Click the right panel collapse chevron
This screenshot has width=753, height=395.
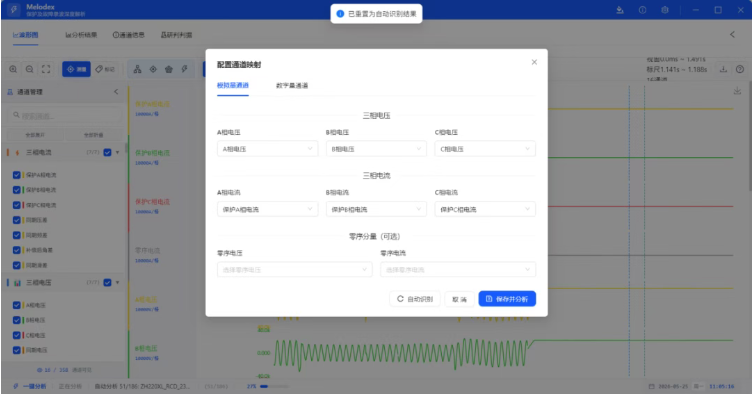pos(732,35)
